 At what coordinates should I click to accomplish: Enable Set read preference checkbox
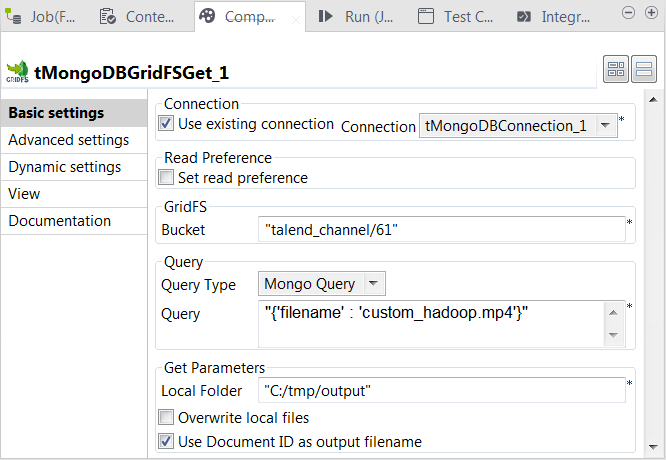pyautogui.click(x=167, y=178)
